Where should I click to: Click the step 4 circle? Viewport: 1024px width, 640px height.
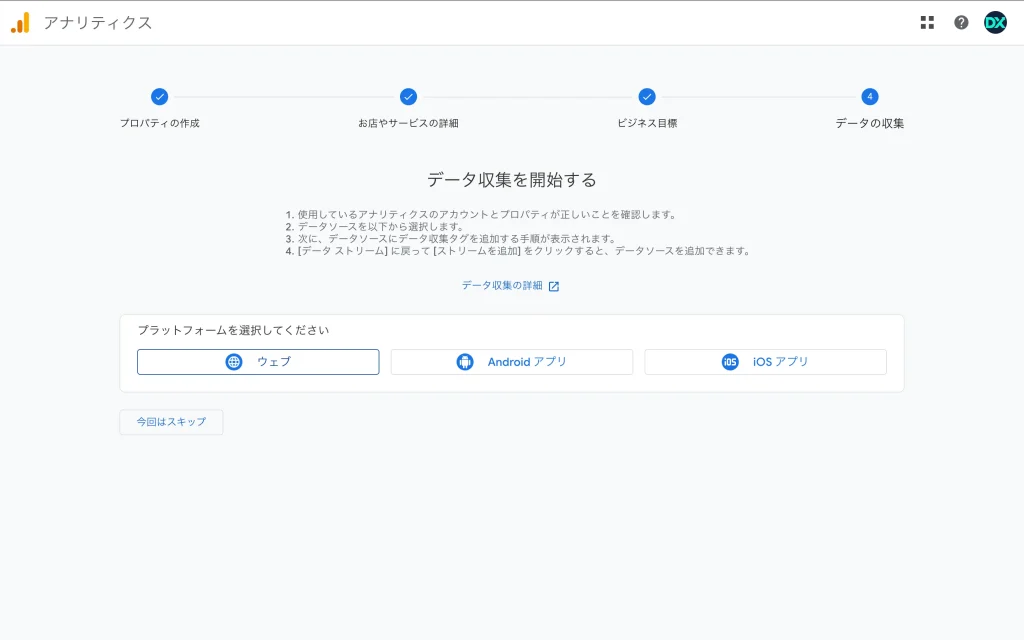pyautogui.click(x=870, y=97)
